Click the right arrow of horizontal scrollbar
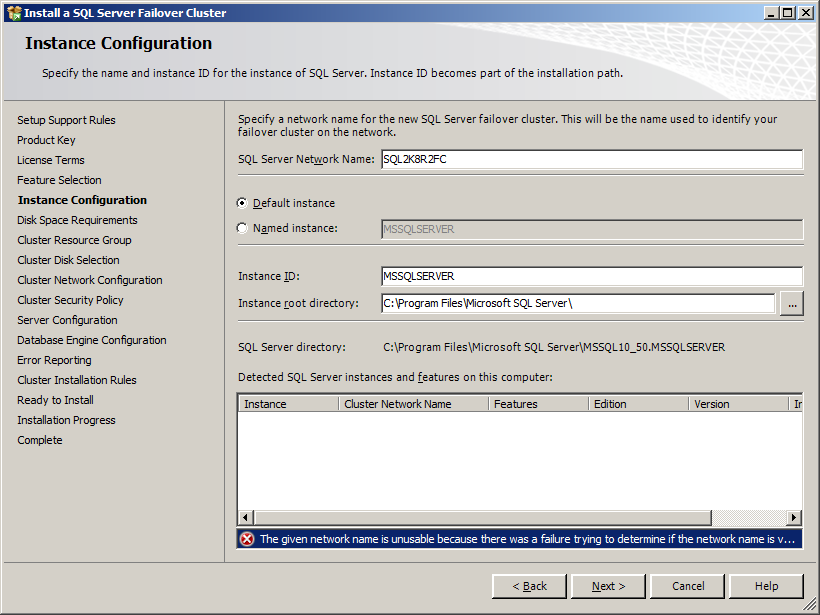 point(794,518)
